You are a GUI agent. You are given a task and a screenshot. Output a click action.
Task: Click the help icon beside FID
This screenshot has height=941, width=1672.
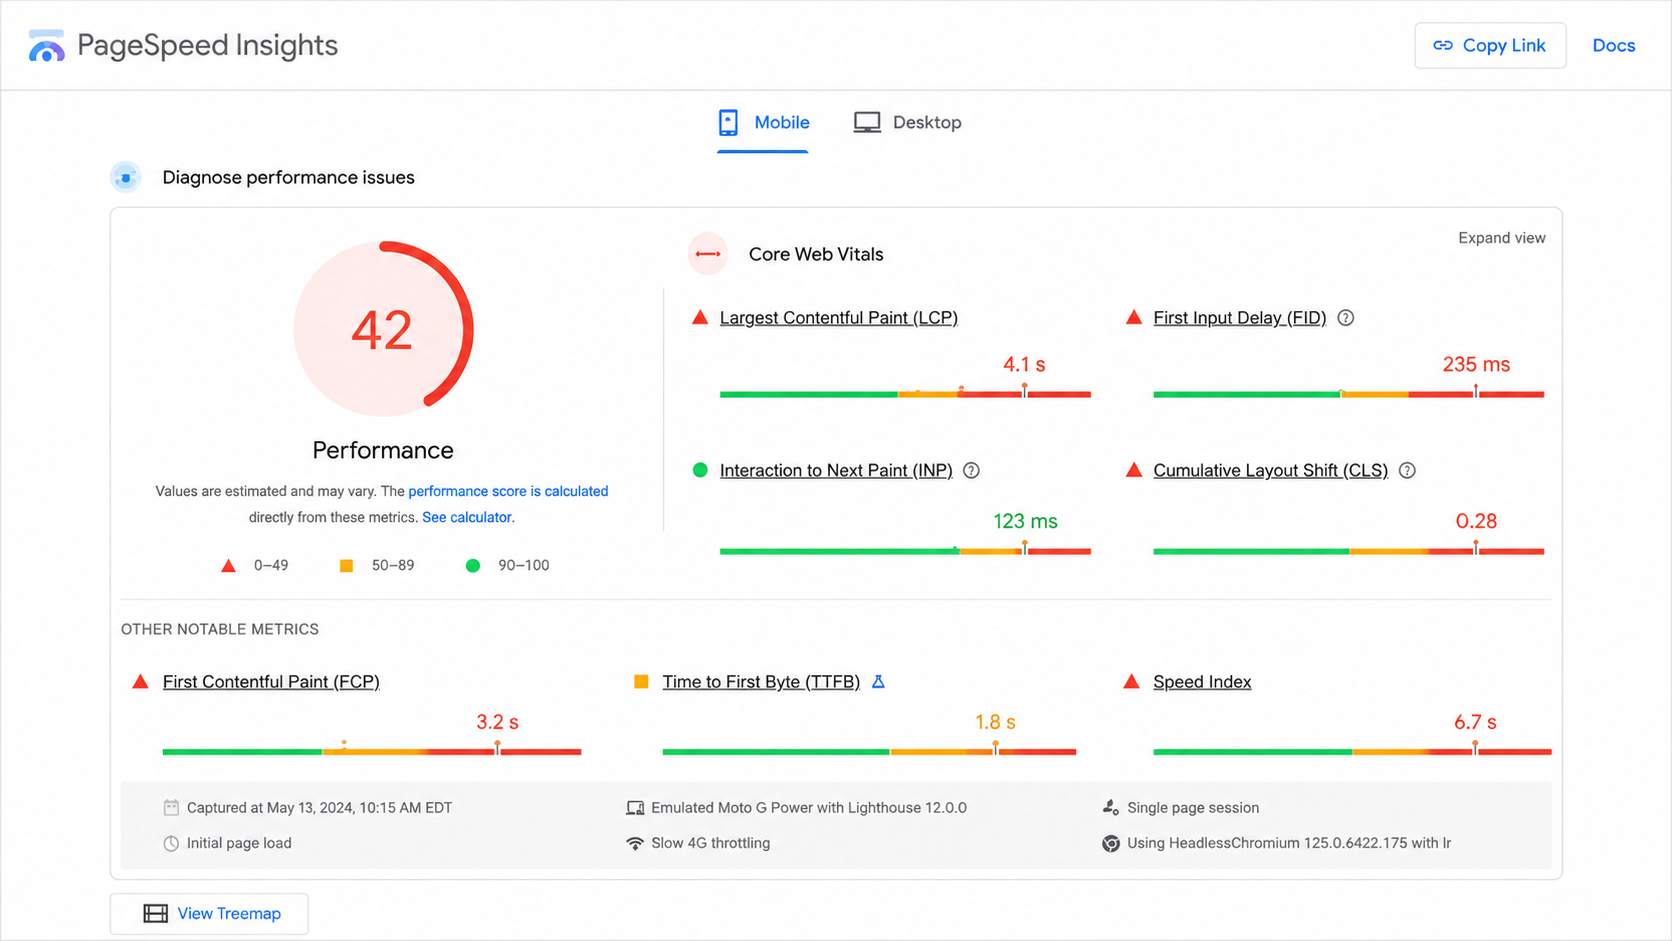1346,318
